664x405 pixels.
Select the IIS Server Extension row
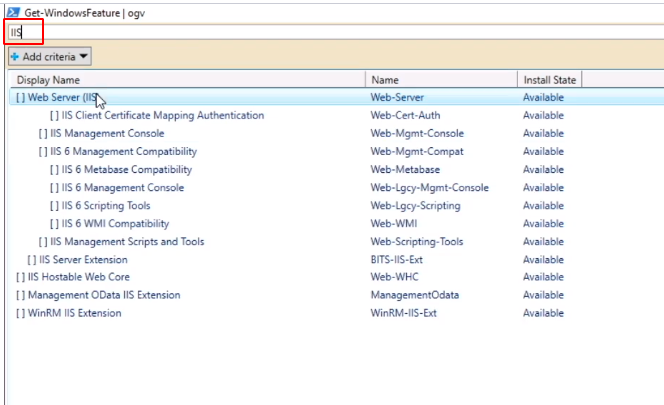click(x=336, y=260)
